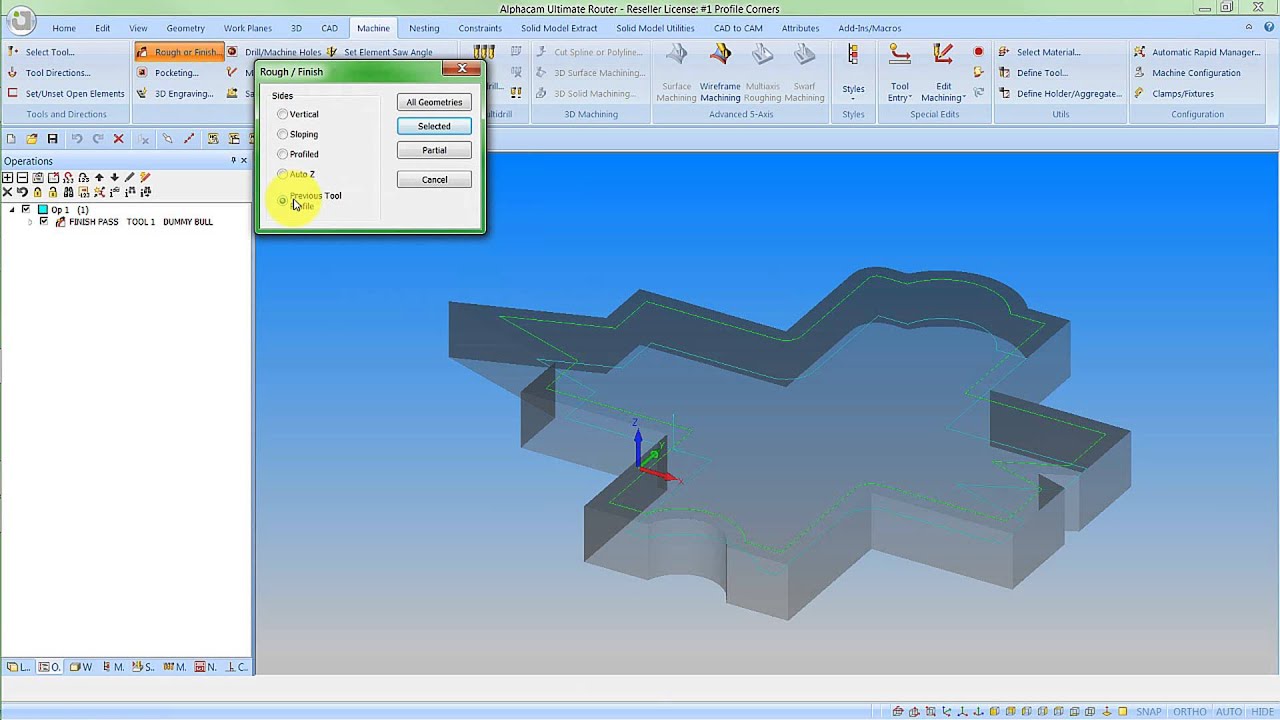The width and height of the screenshot is (1280, 720).
Task: Open the CAD to CAM tab
Action: pos(738,28)
